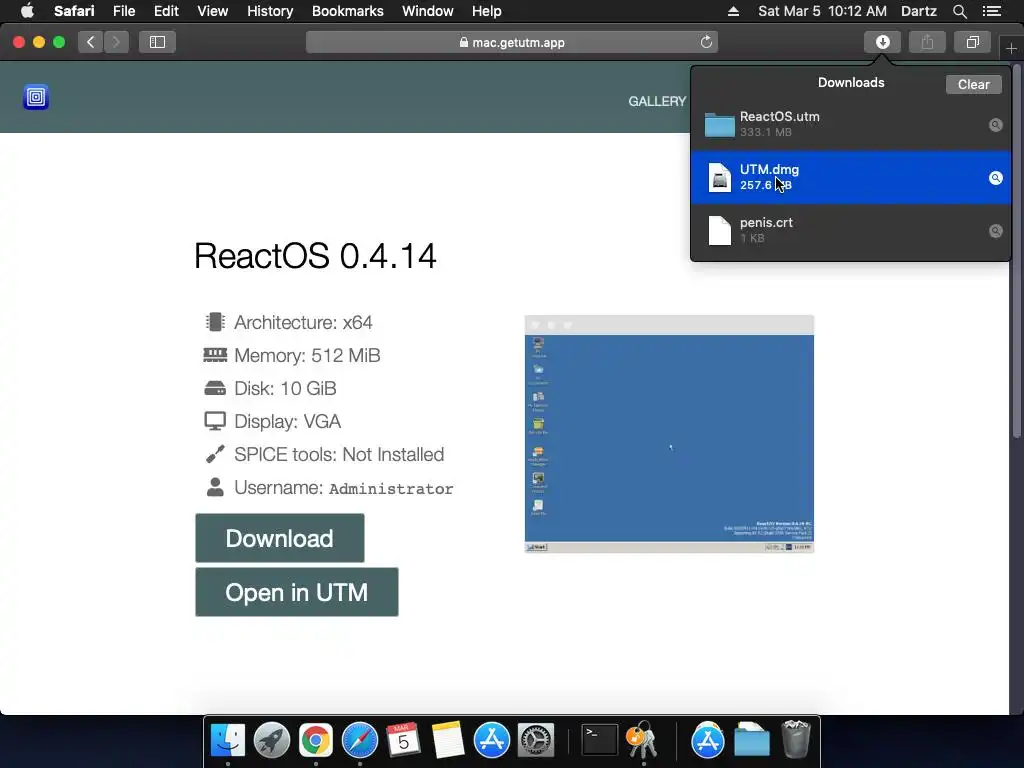1024x768 pixels.
Task: Open System Preferences gear in Dock
Action: (x=536, y=740)
